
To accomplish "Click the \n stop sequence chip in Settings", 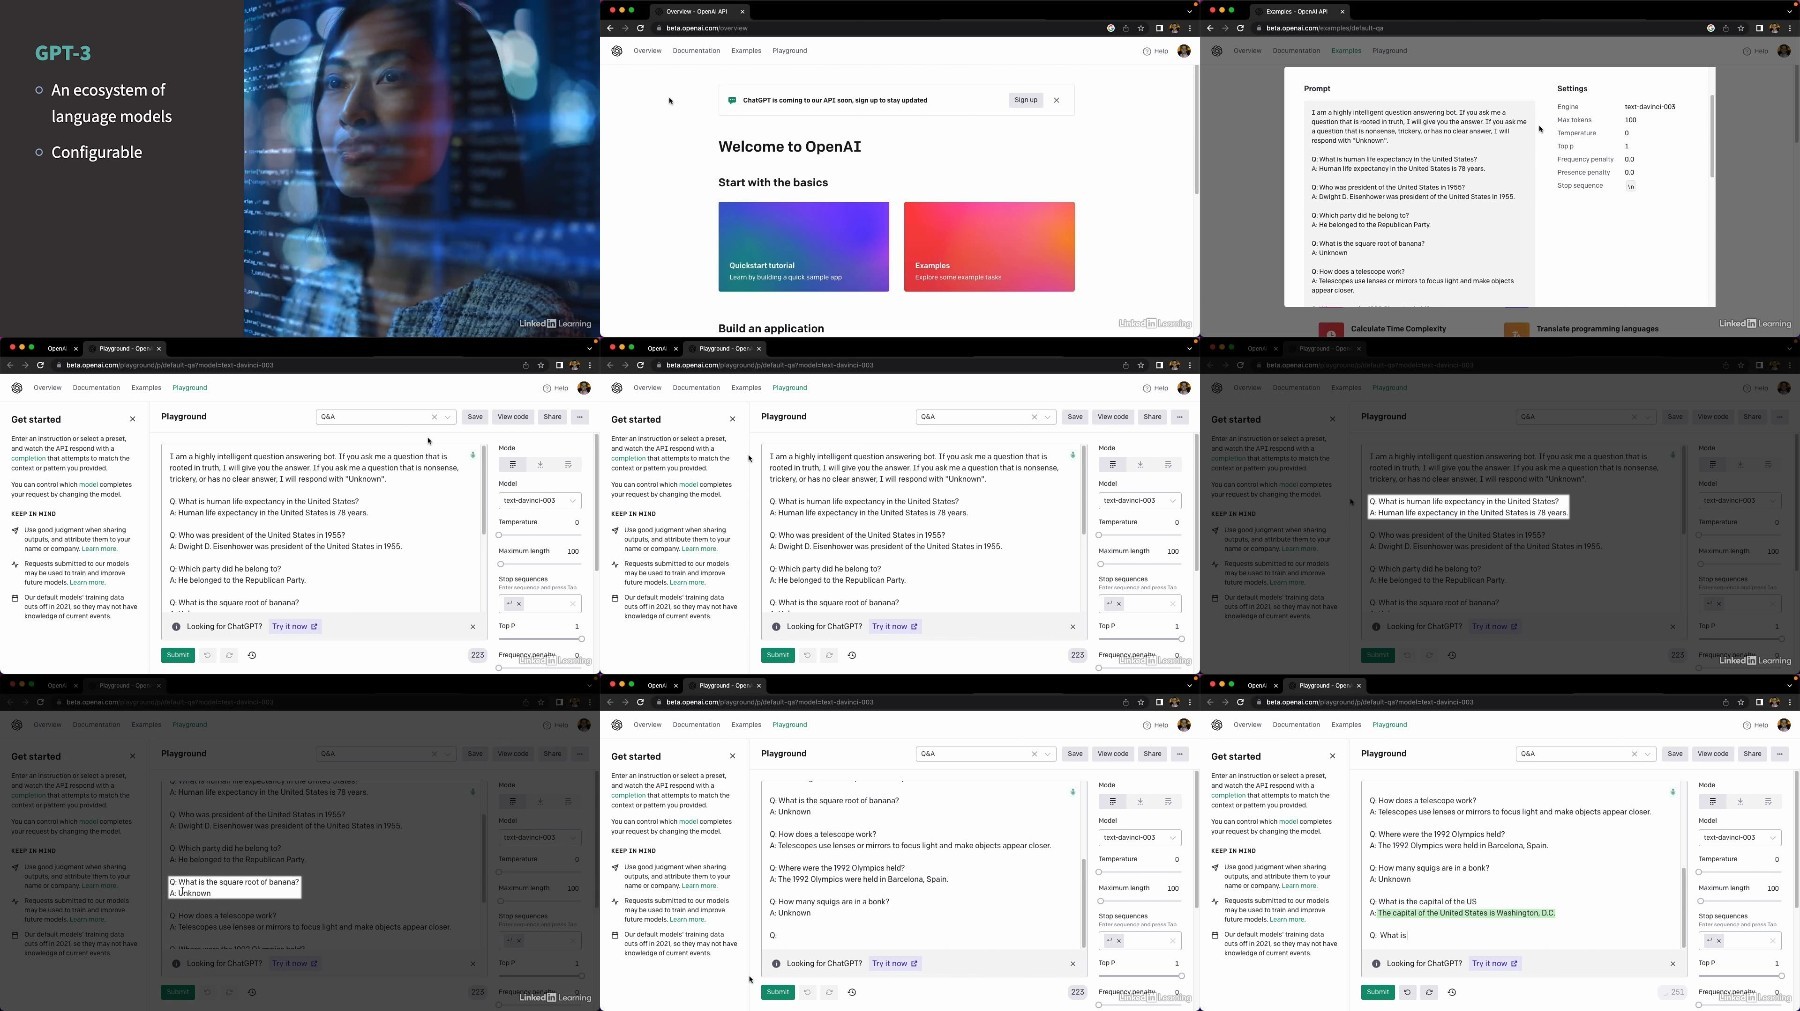I will point(1631,186).
